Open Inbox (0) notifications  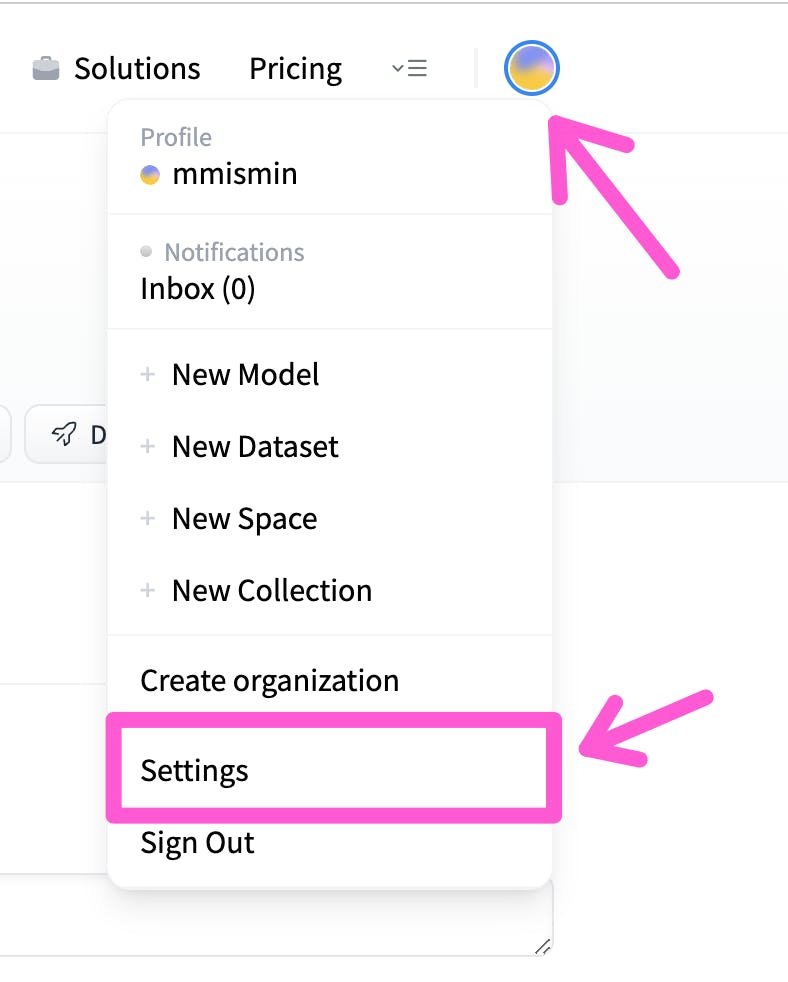198,289
